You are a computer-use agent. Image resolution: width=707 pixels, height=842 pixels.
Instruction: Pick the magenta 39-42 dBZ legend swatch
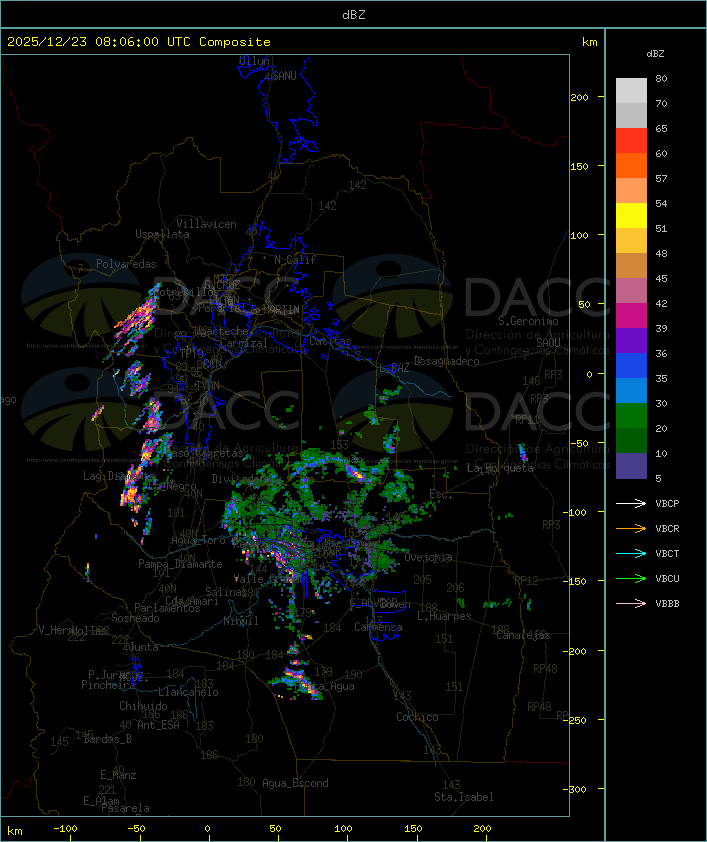point(631,316)
